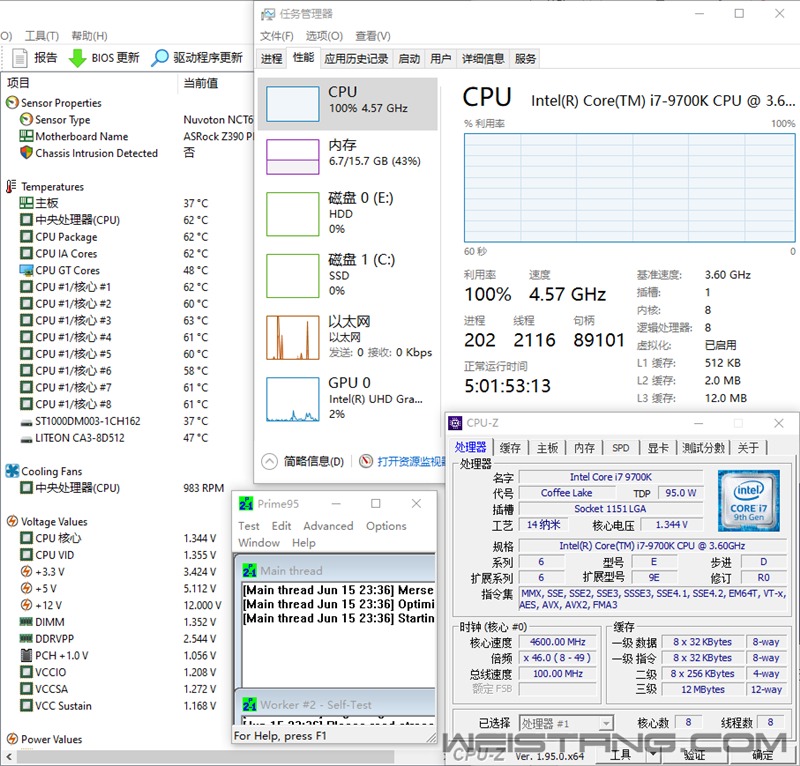This screenshot has height=766, width=800.
Task: Collapse Task Manager to brief info (简略信息)
Action: tap(303, 461)
